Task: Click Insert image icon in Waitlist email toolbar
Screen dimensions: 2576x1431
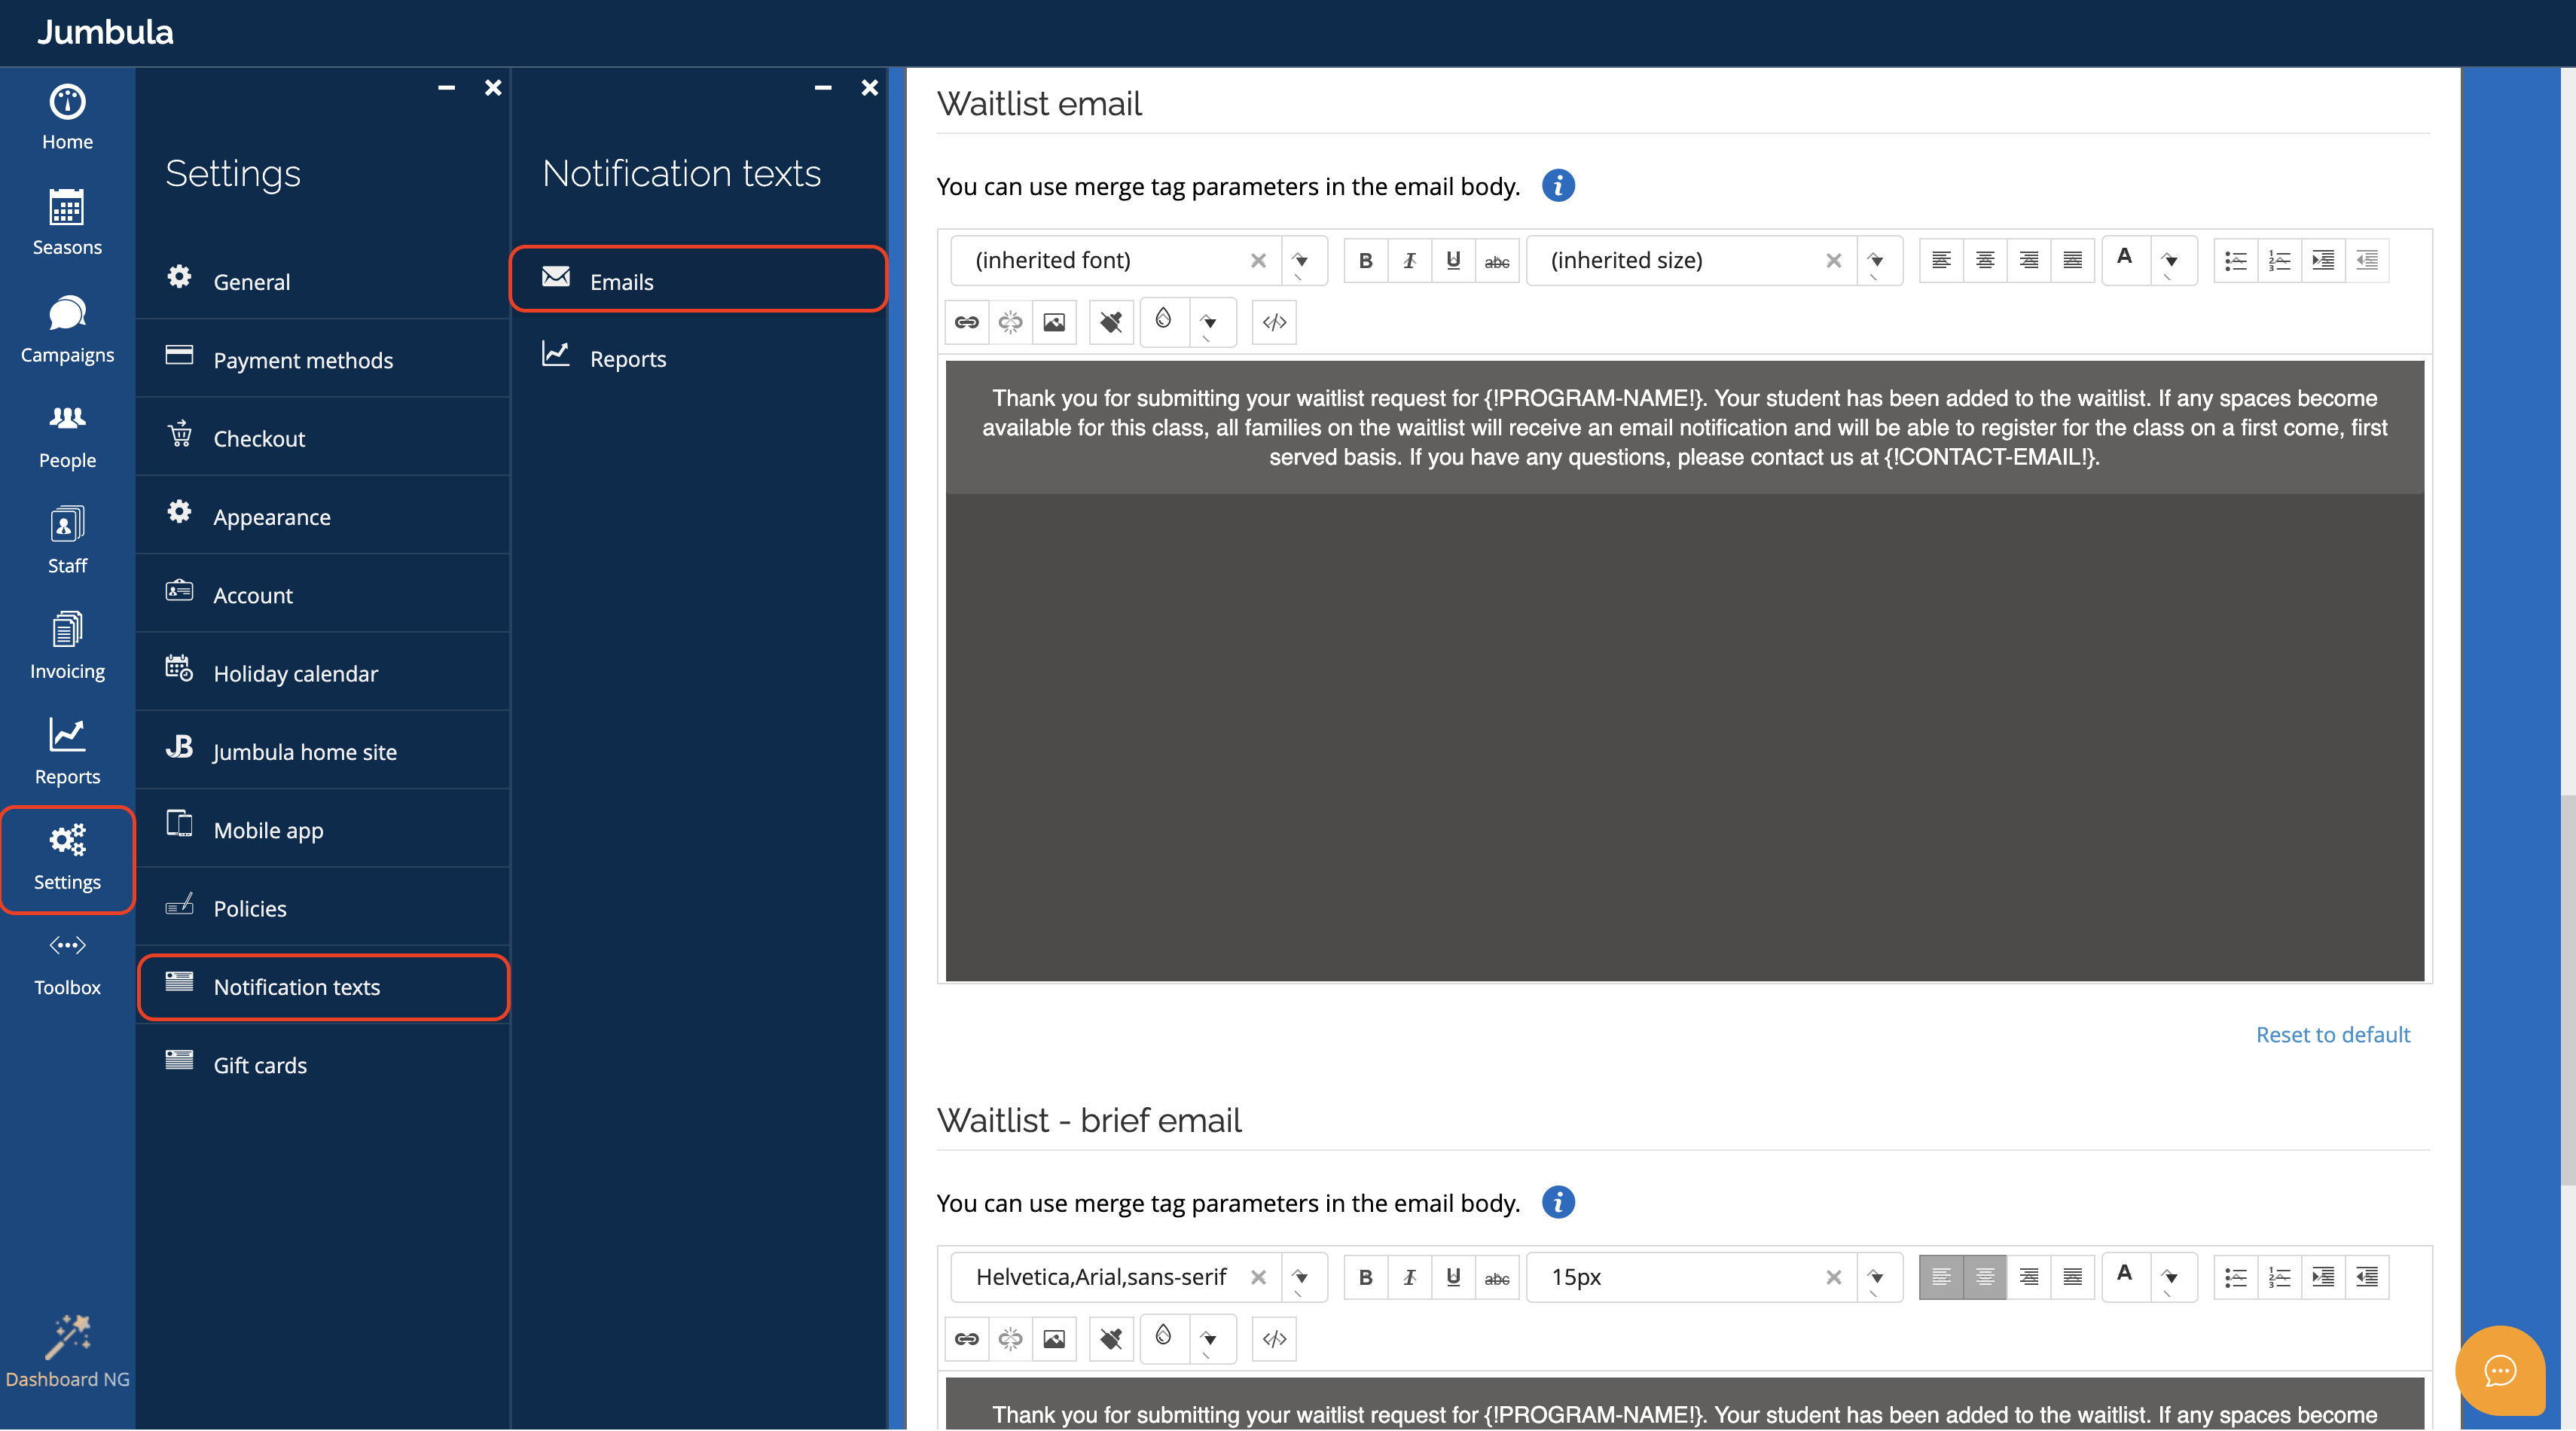Action: (x=1054, y=322)
